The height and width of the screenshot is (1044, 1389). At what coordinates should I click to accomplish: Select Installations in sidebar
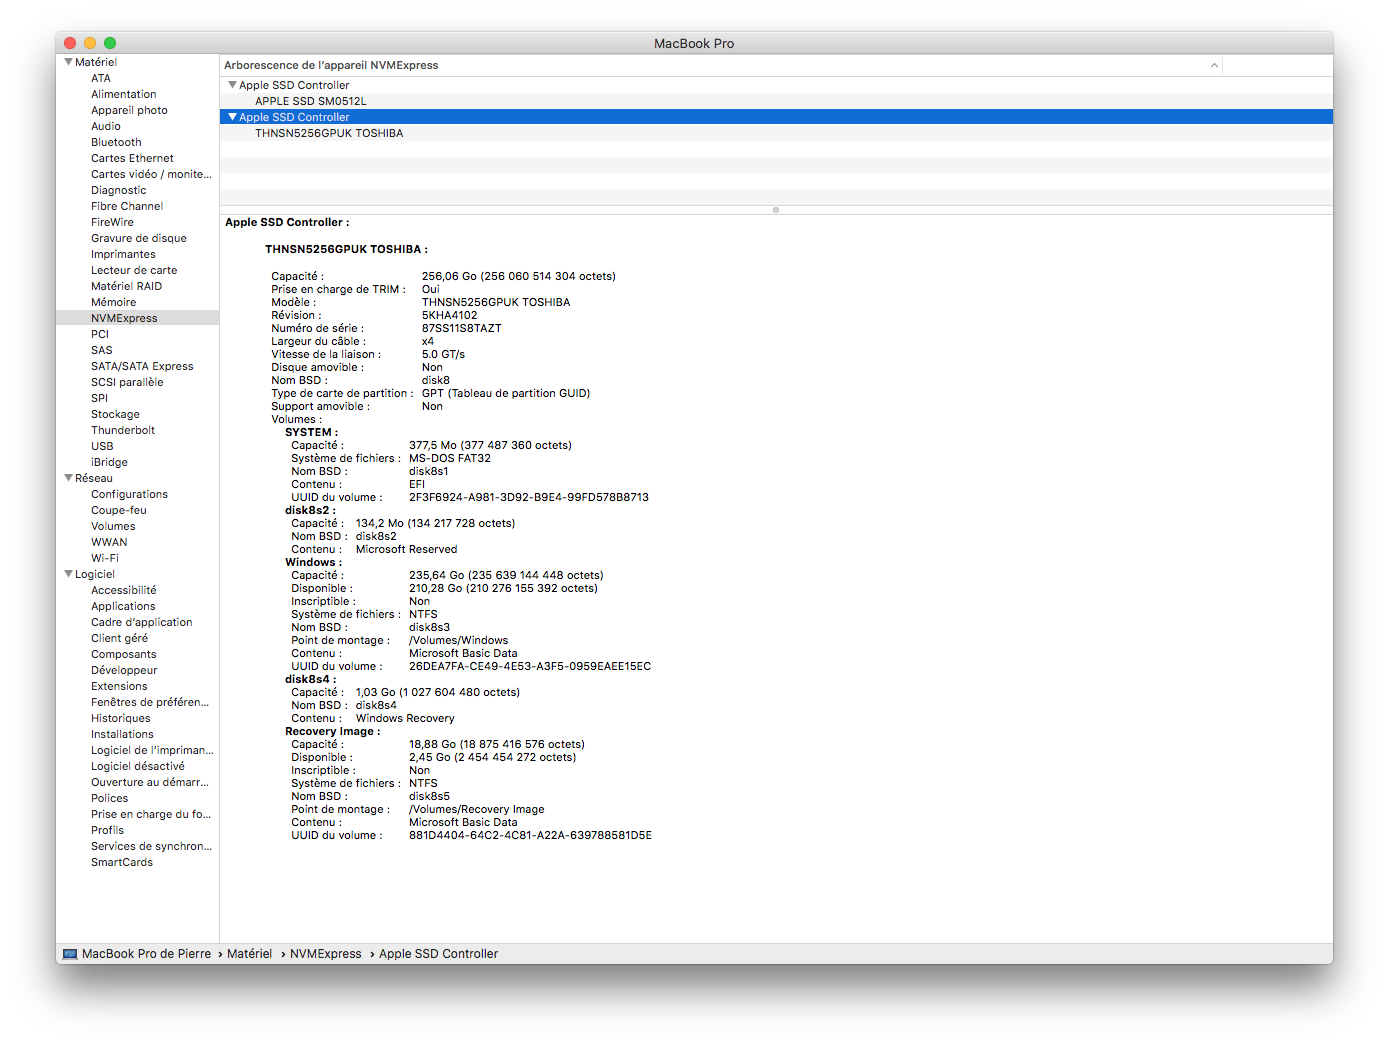click(x=122, y=734)
